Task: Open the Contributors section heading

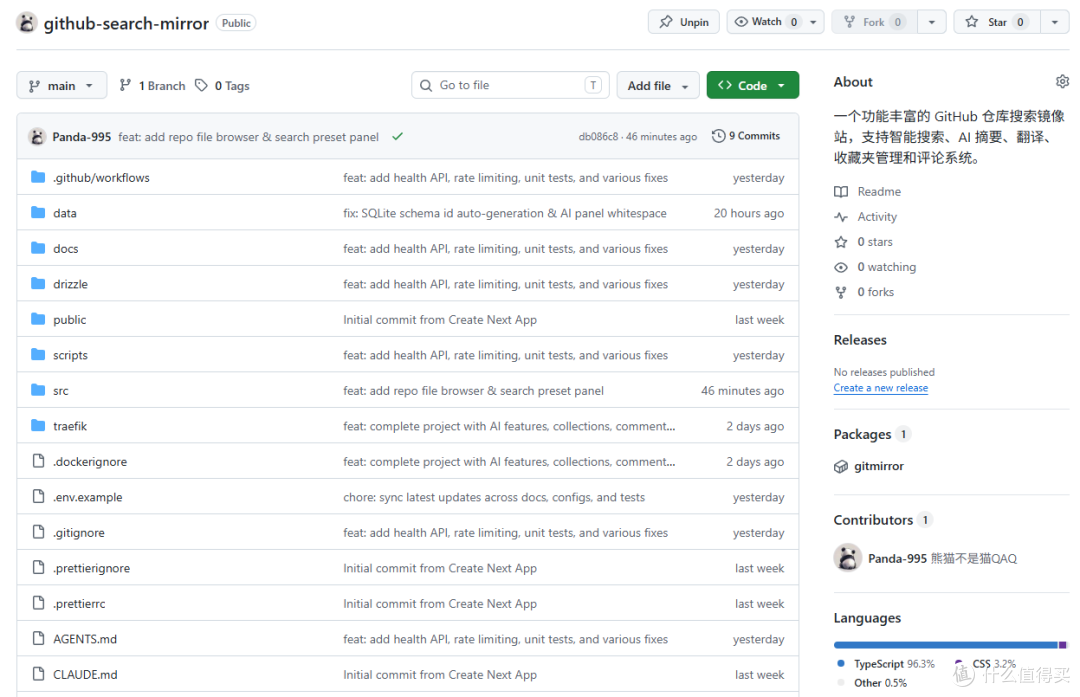Action: (873, 520)
